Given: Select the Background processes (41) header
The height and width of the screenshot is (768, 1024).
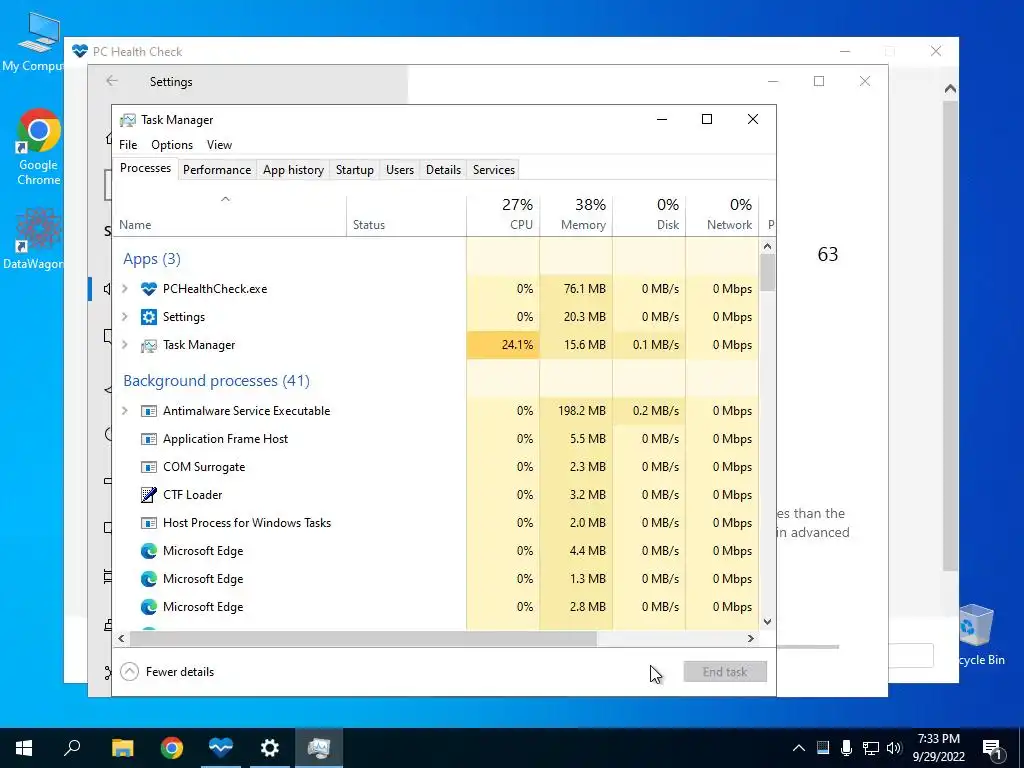Looking at the screenshot, I should 216,381.
